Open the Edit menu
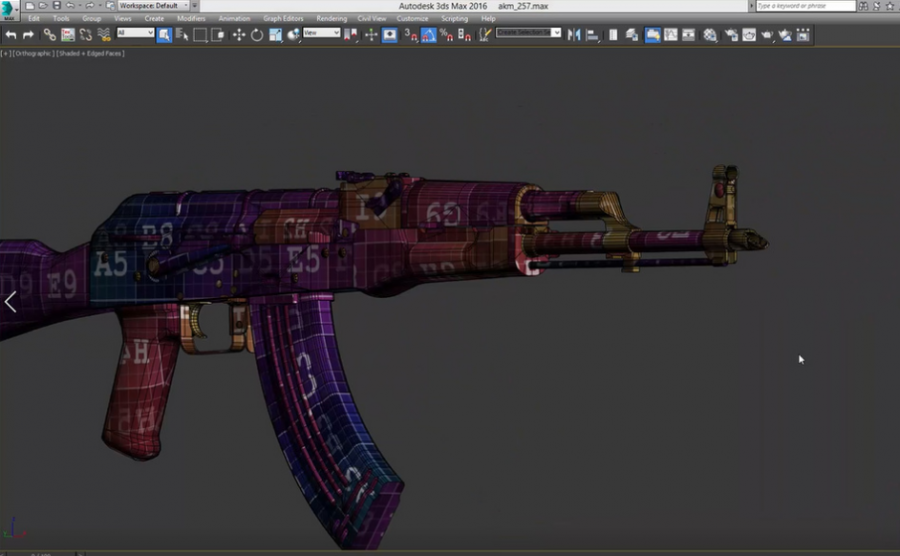900x556 pixels. point(34,18)
